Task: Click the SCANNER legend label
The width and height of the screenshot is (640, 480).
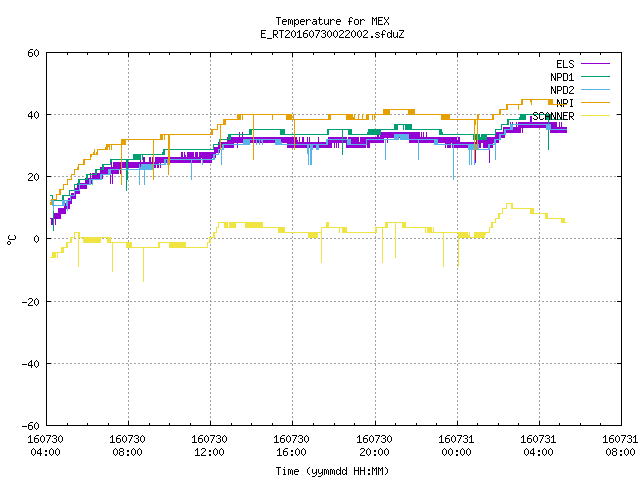Action: click(553, 116)
